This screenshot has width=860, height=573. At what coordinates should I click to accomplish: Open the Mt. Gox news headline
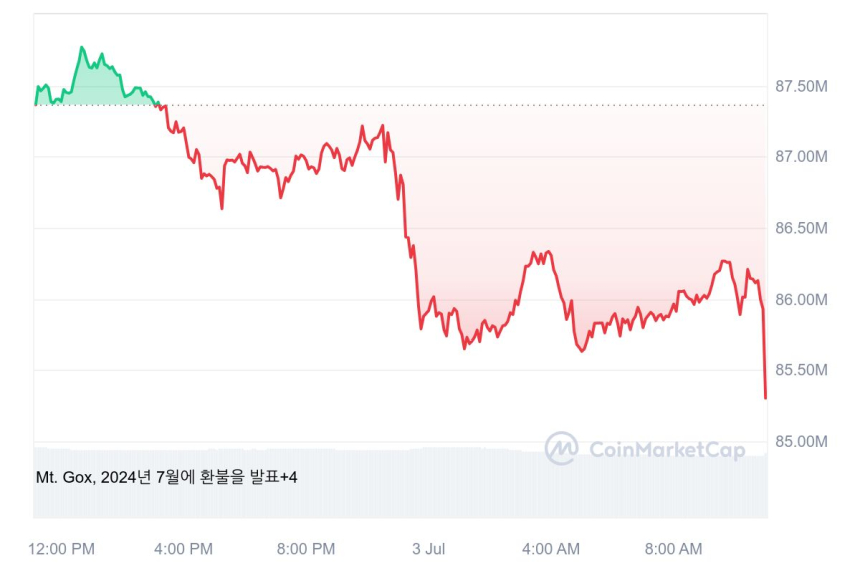coord(167,477)
